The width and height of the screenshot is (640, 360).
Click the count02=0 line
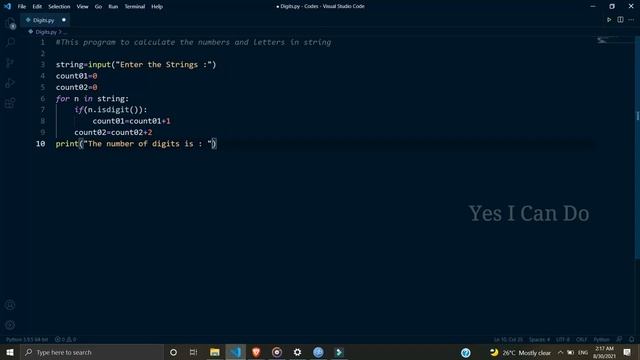(x=76, y=87)
